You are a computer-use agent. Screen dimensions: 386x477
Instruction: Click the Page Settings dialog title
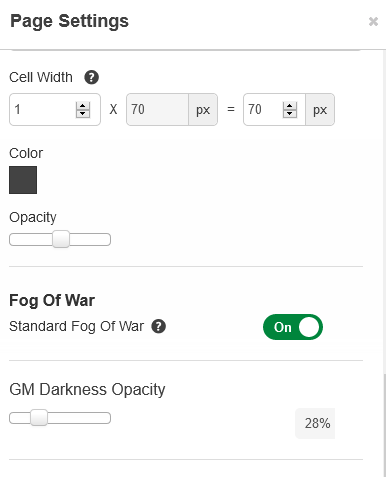[69, 21]
